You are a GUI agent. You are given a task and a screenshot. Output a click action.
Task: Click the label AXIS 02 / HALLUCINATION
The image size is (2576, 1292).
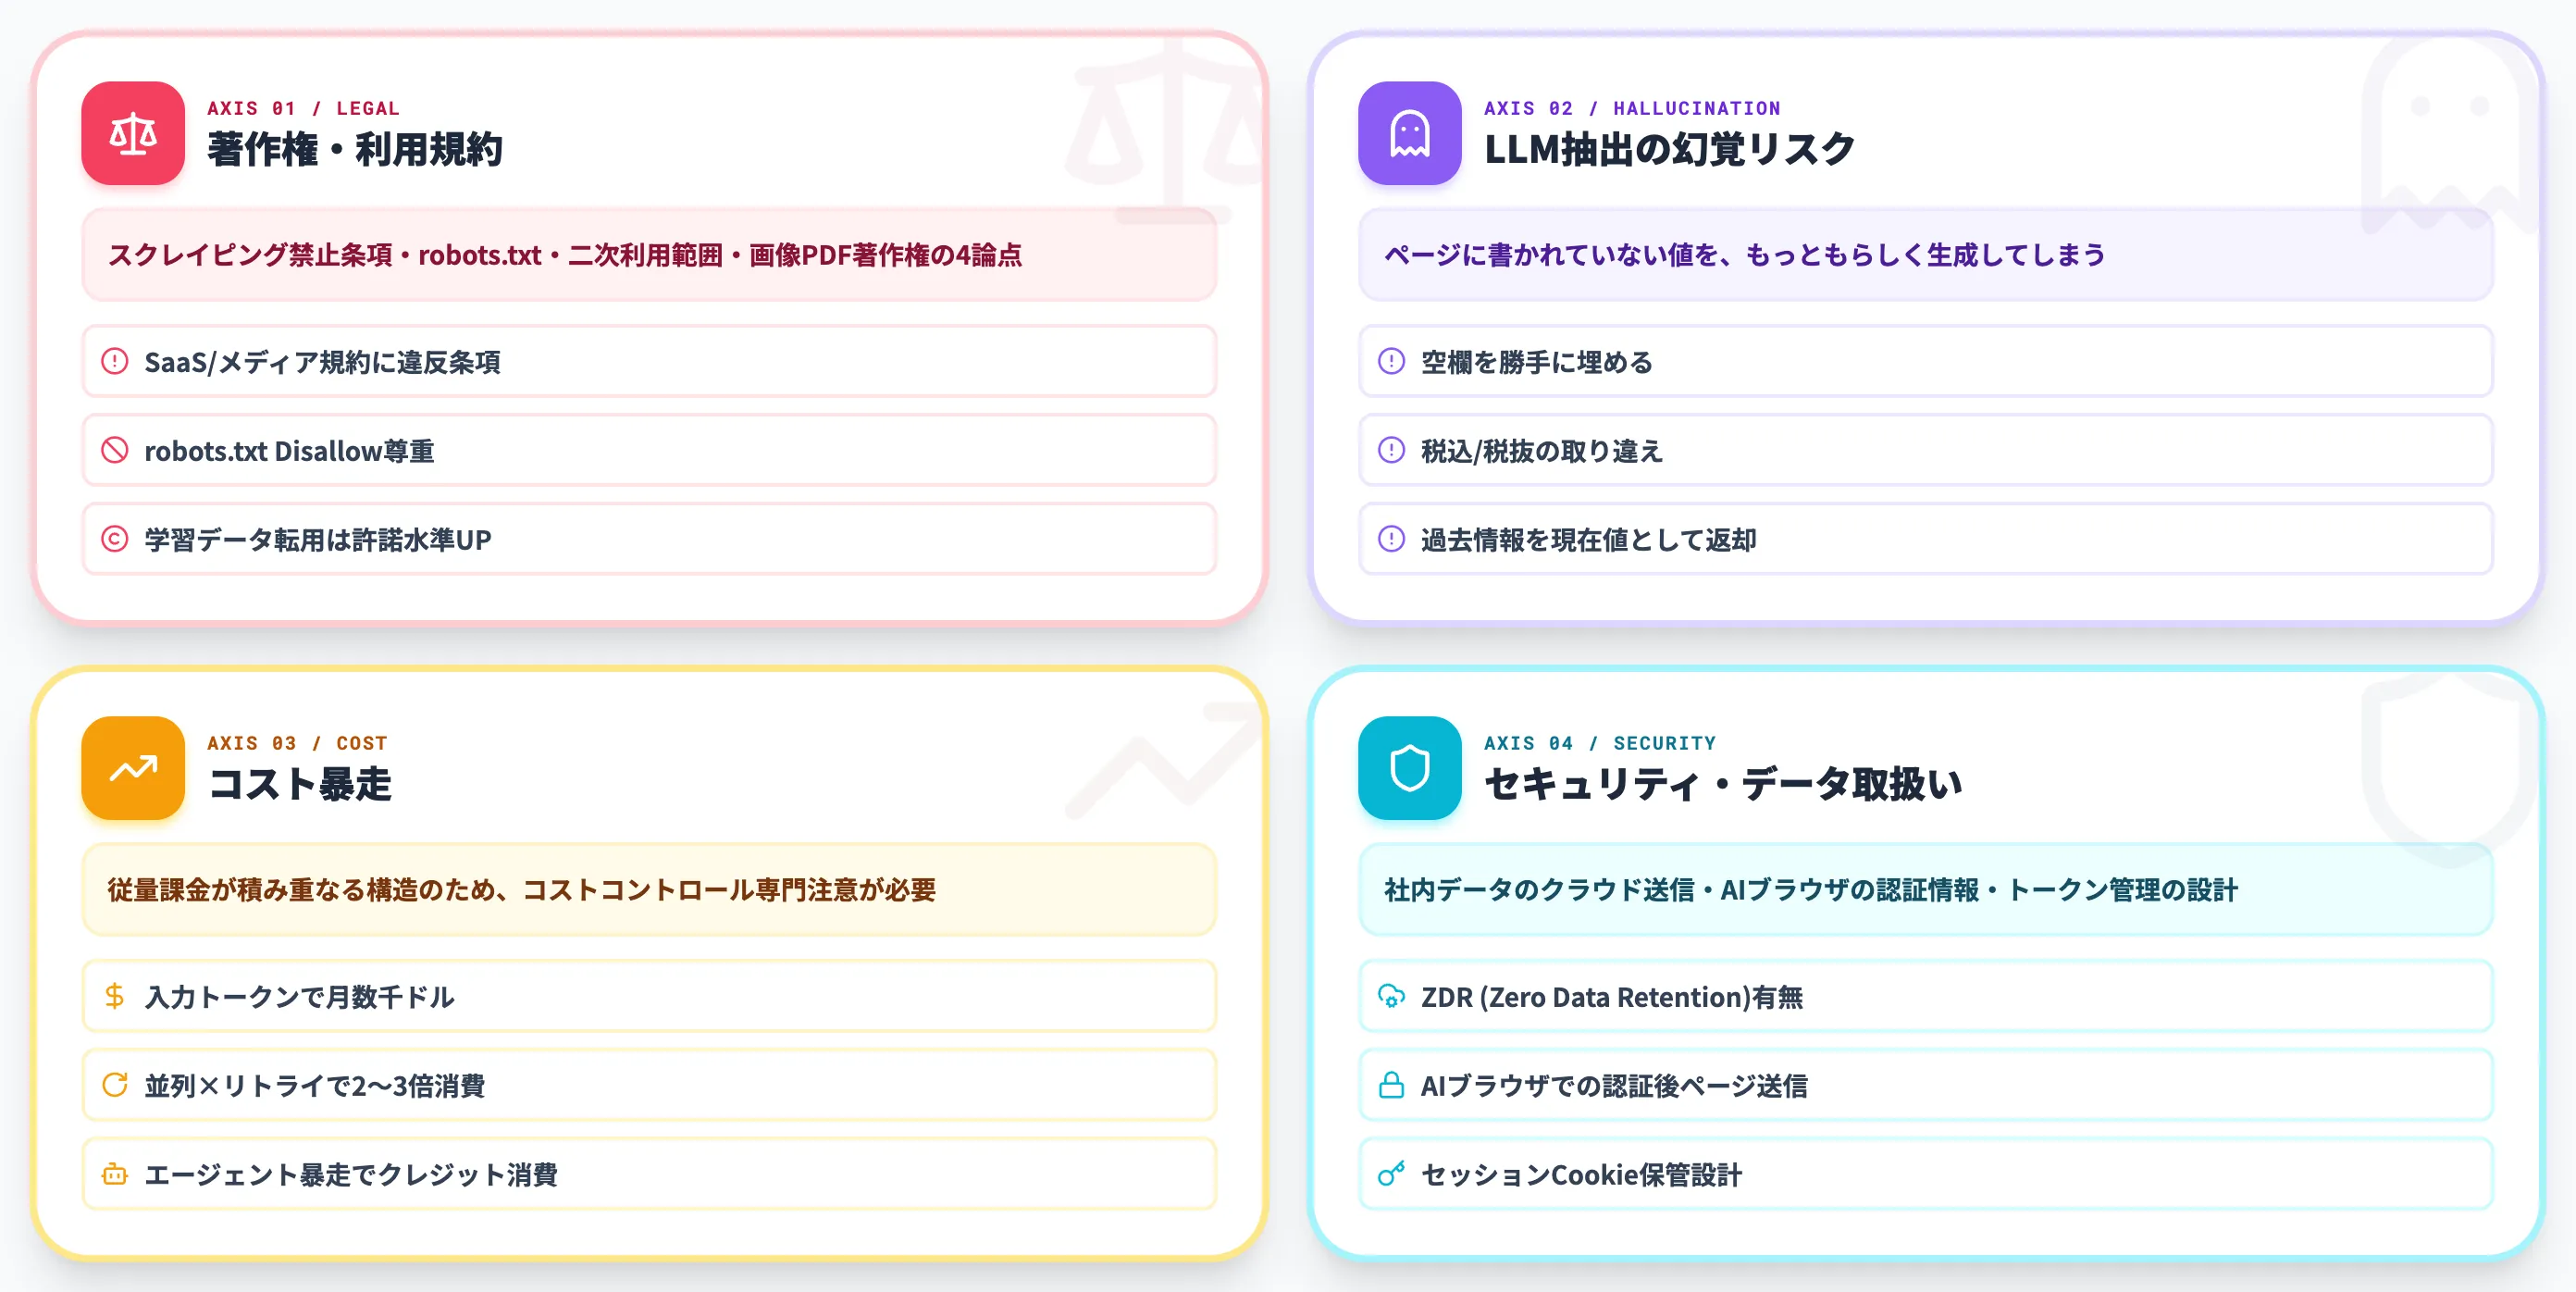click(x=1632, y=108)
